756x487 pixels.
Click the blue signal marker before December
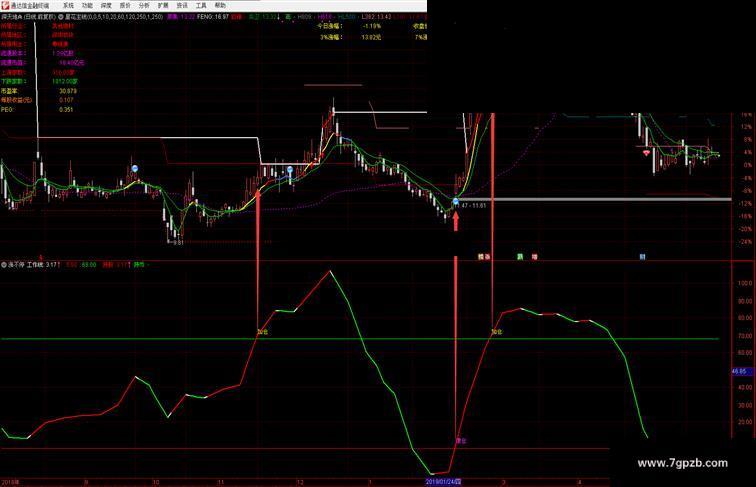click(290, 170)
